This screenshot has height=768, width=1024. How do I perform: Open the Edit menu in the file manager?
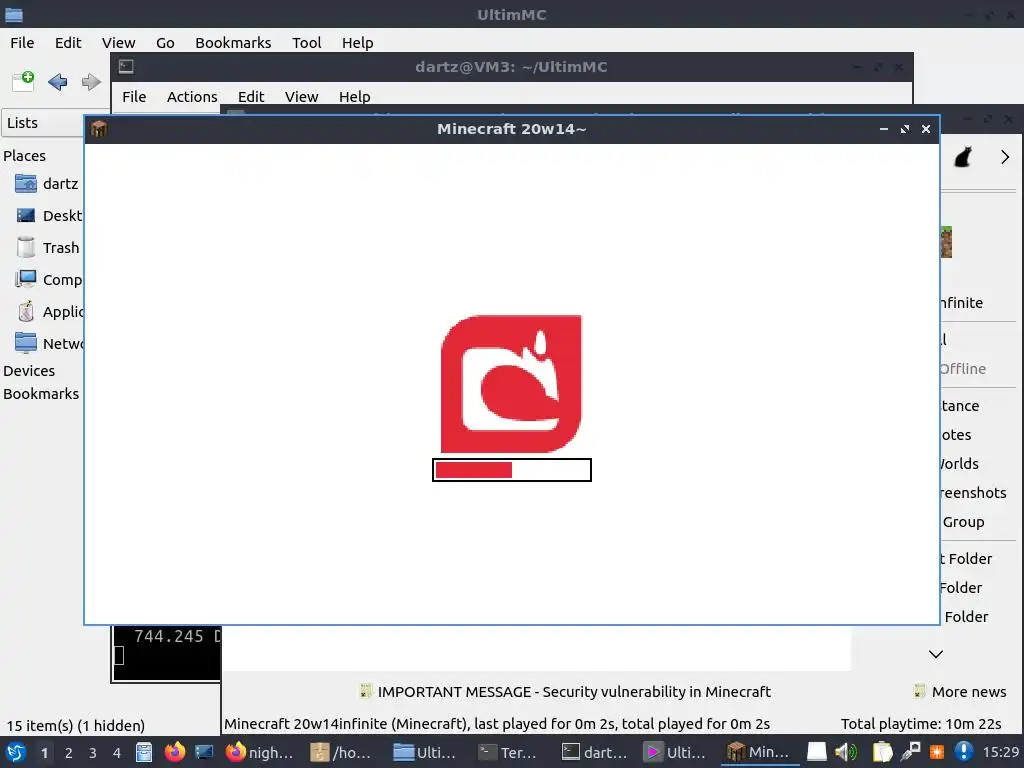(68, 42)
